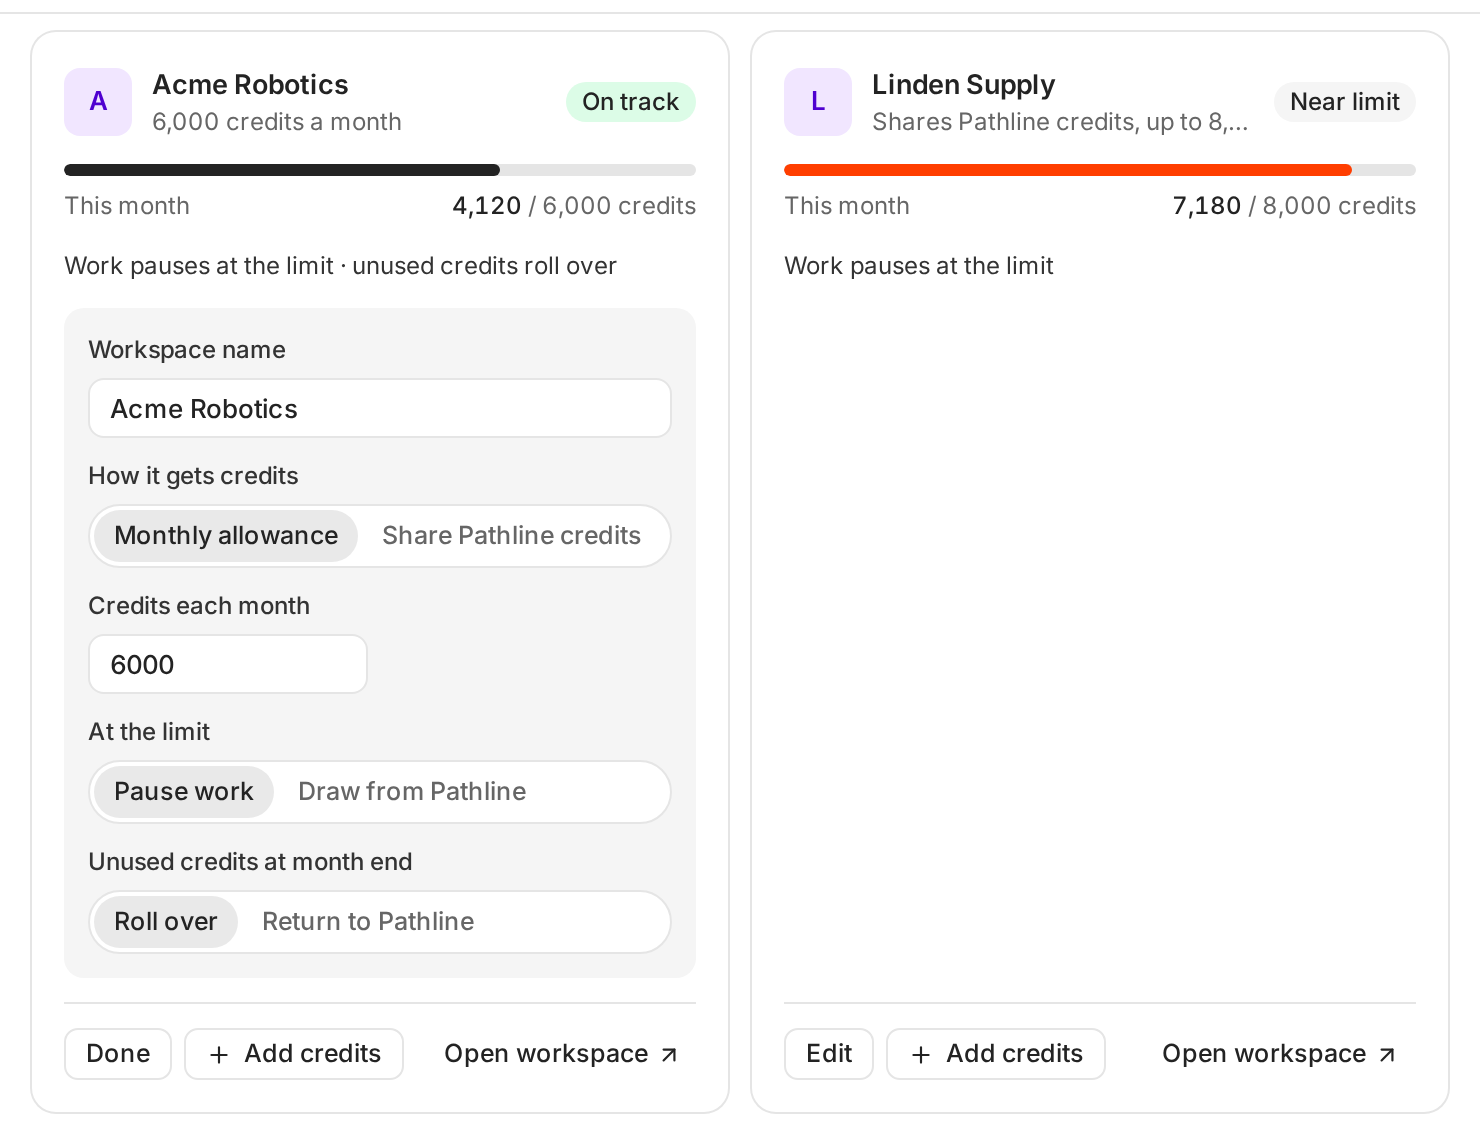Select Monthly allowance option
This screenshot has height=1144, width=1480.
click(226, 536)
